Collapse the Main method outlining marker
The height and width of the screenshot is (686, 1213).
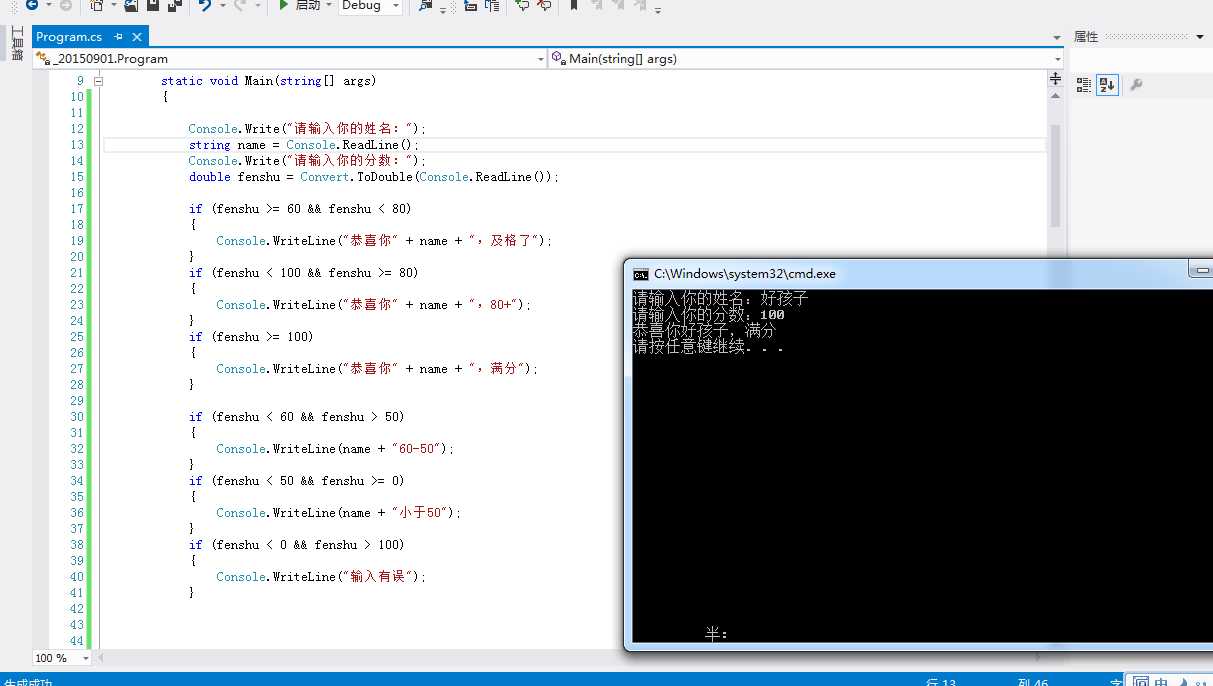98,81
